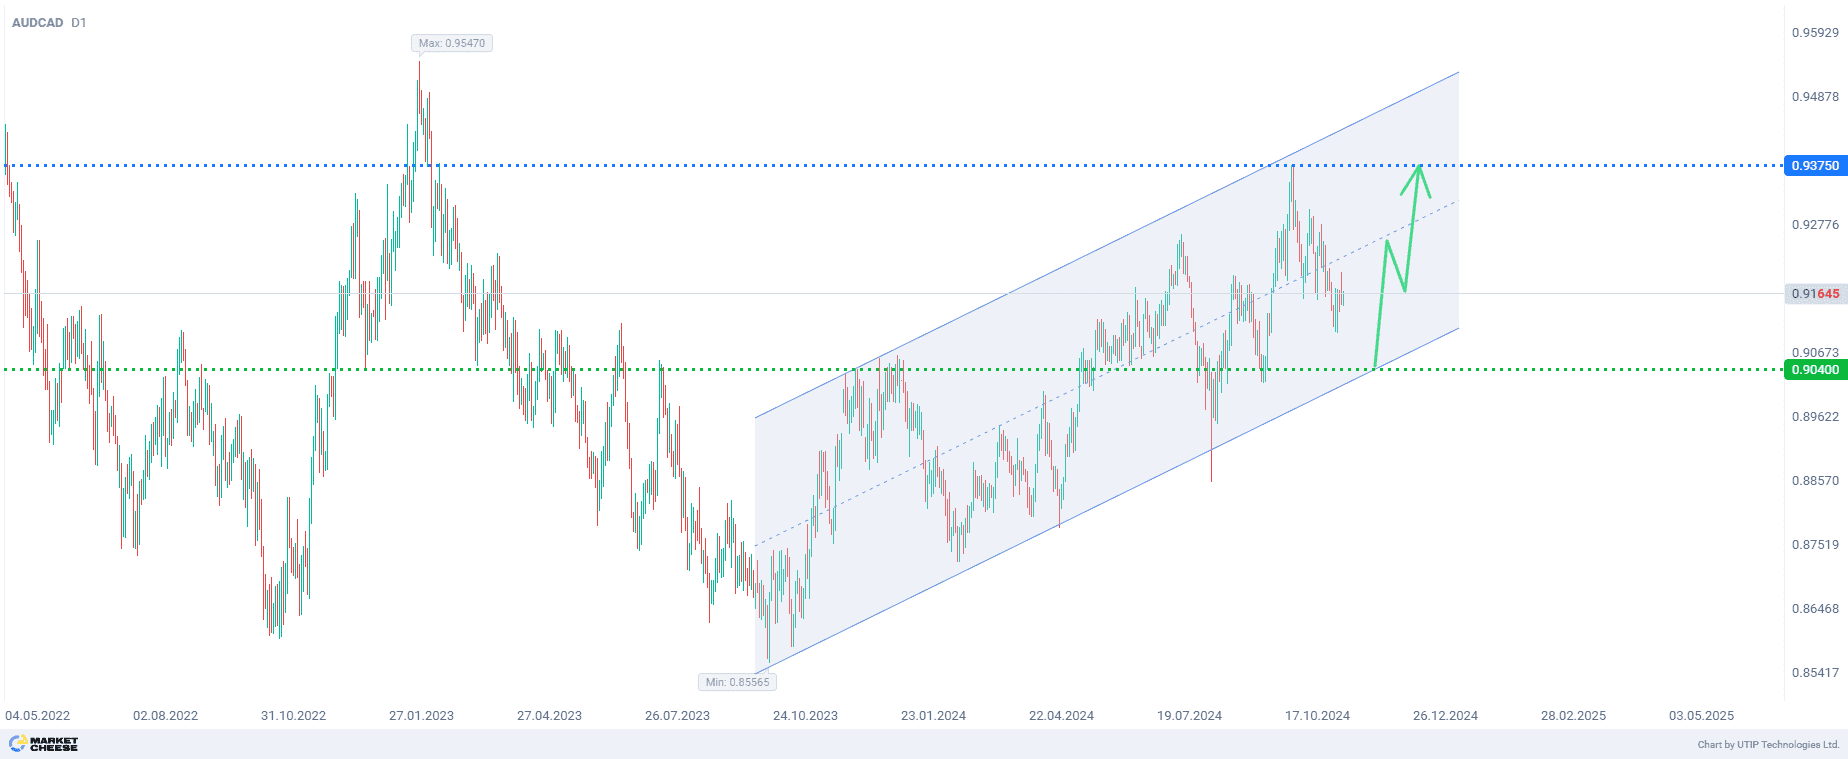
Task: Click the 0.92776 price scale value
Action: click(1814, 225)
